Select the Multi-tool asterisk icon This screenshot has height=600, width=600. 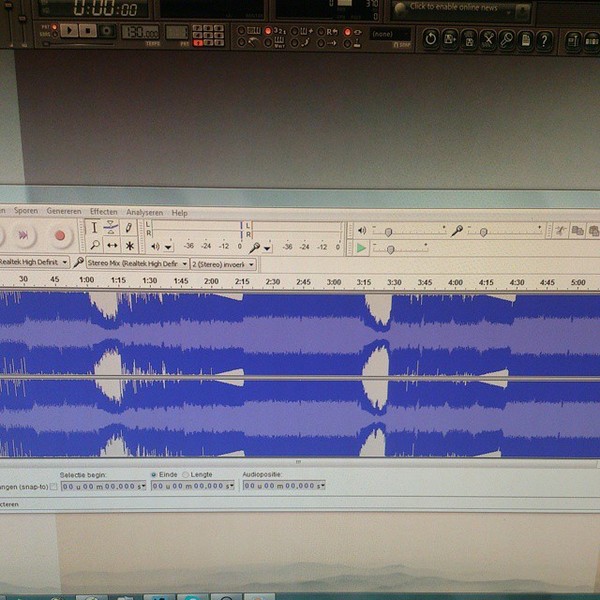pyautogui.click(x=130, y=246)
